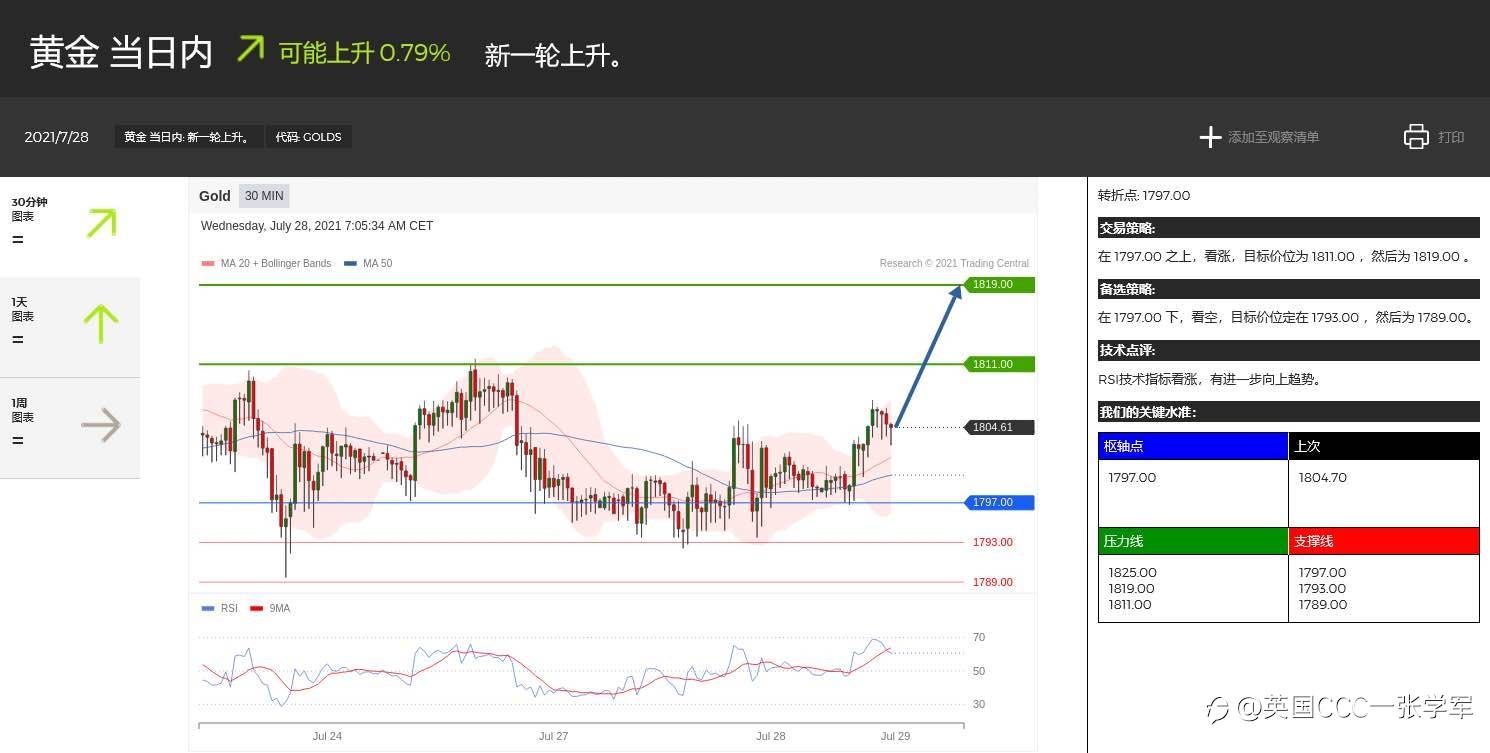Click the printer icon
Screen dimensions: 1490x753
point(1416,137)
